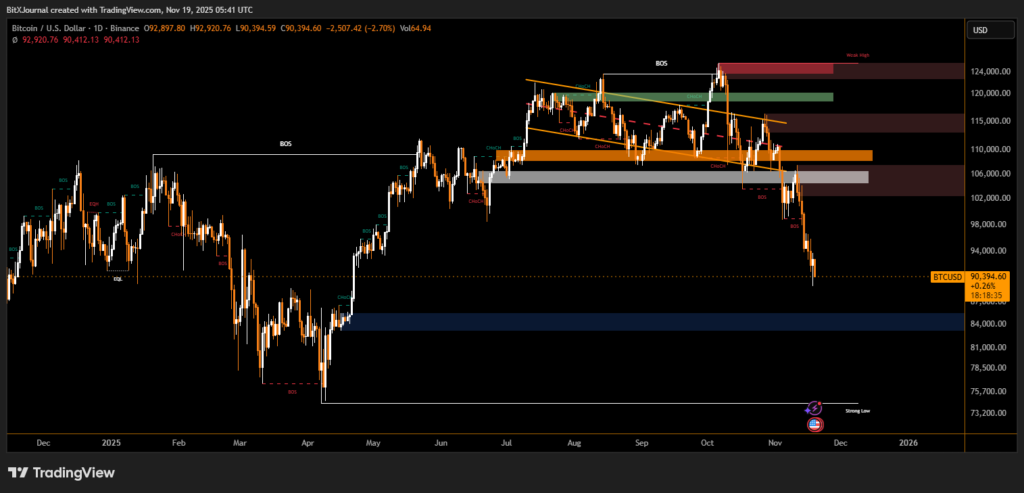Open the purple lightning event icon

coord(813,407)
